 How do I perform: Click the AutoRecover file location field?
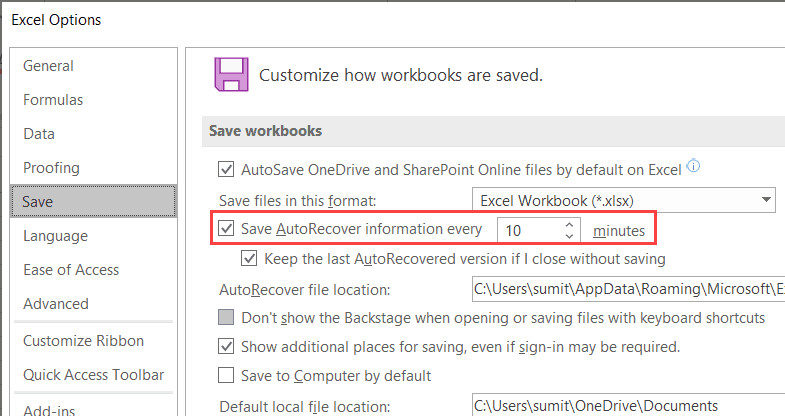tap(628, 290)
